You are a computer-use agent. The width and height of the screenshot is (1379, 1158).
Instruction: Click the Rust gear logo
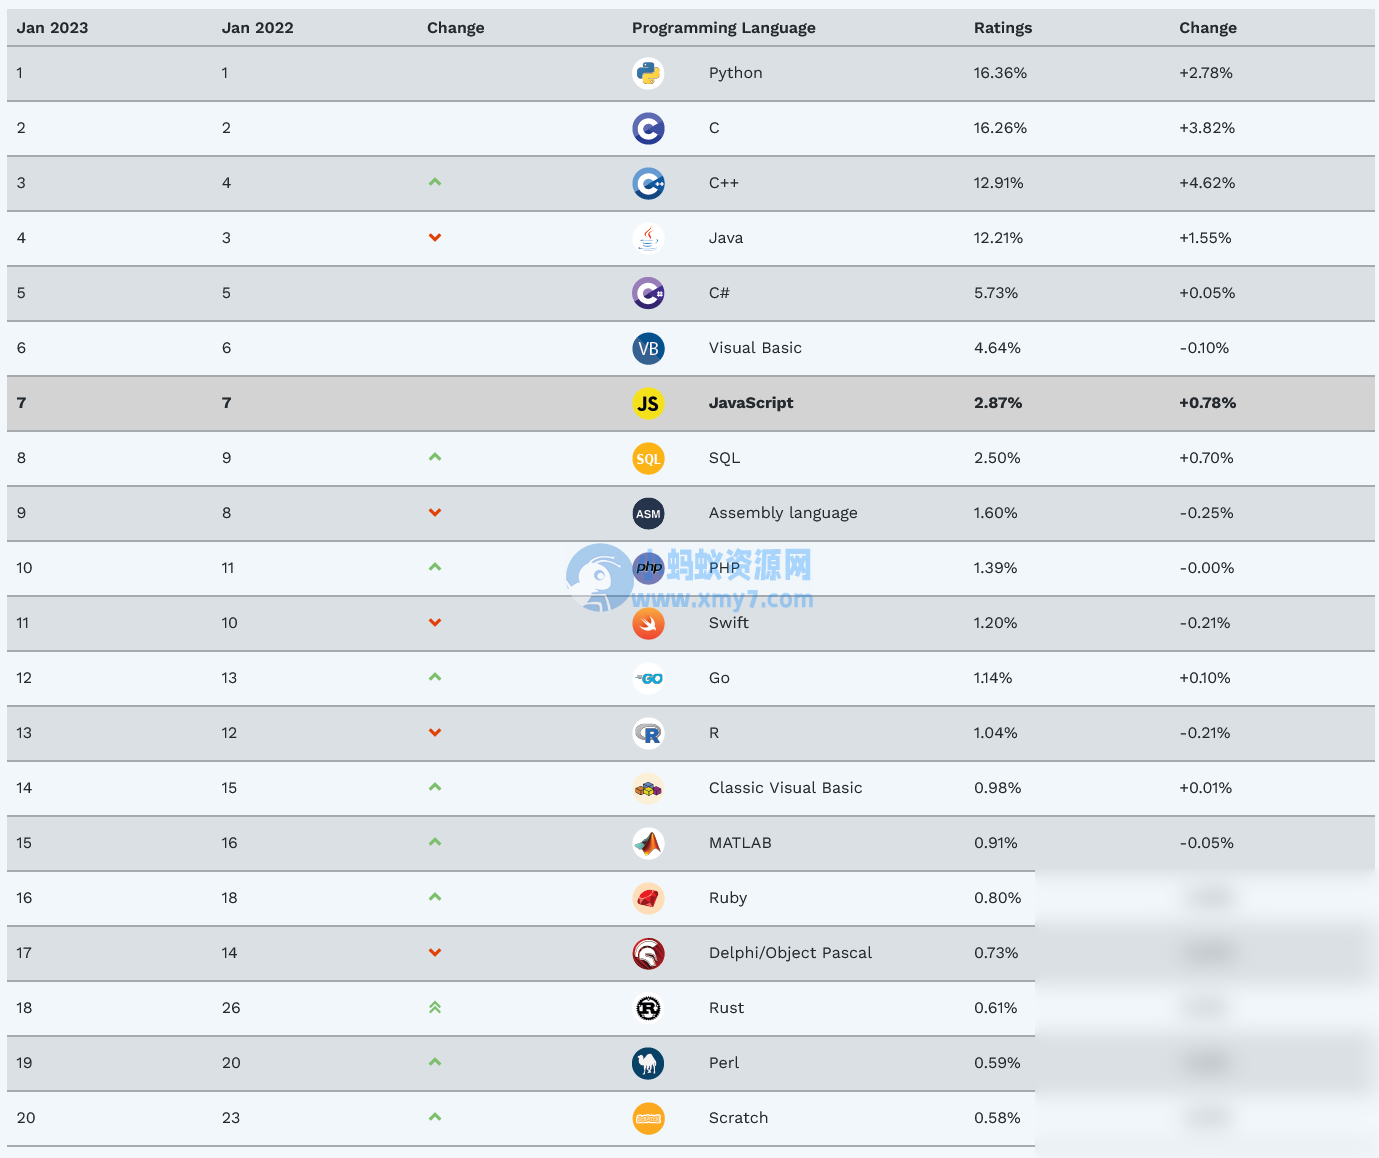(x=648, y=1008)
